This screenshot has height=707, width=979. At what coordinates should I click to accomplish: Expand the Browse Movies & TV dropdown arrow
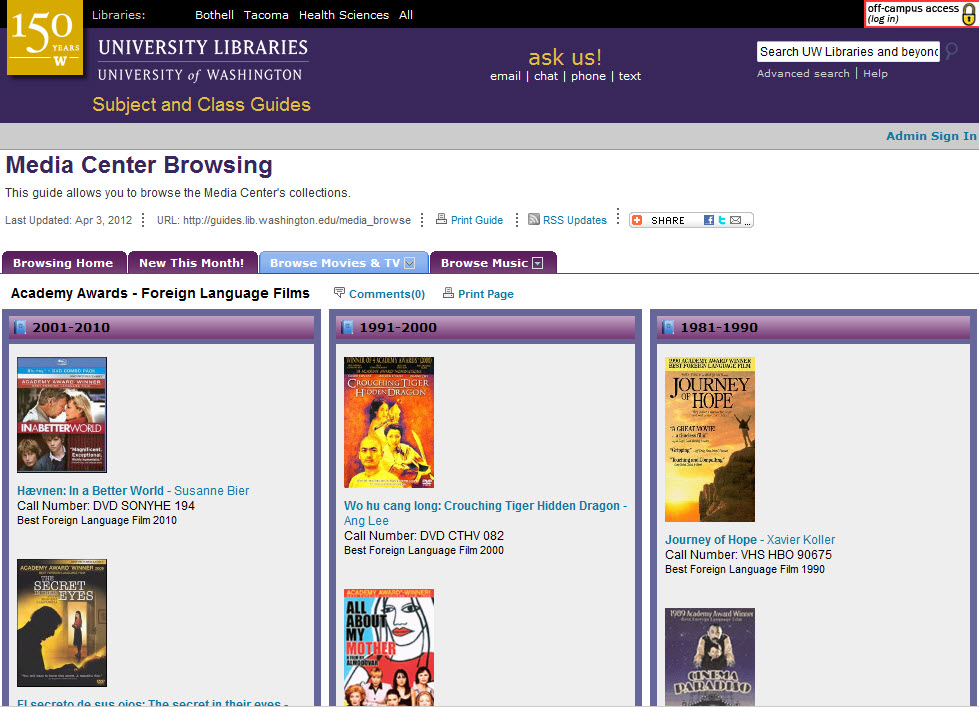pos(409,263)
